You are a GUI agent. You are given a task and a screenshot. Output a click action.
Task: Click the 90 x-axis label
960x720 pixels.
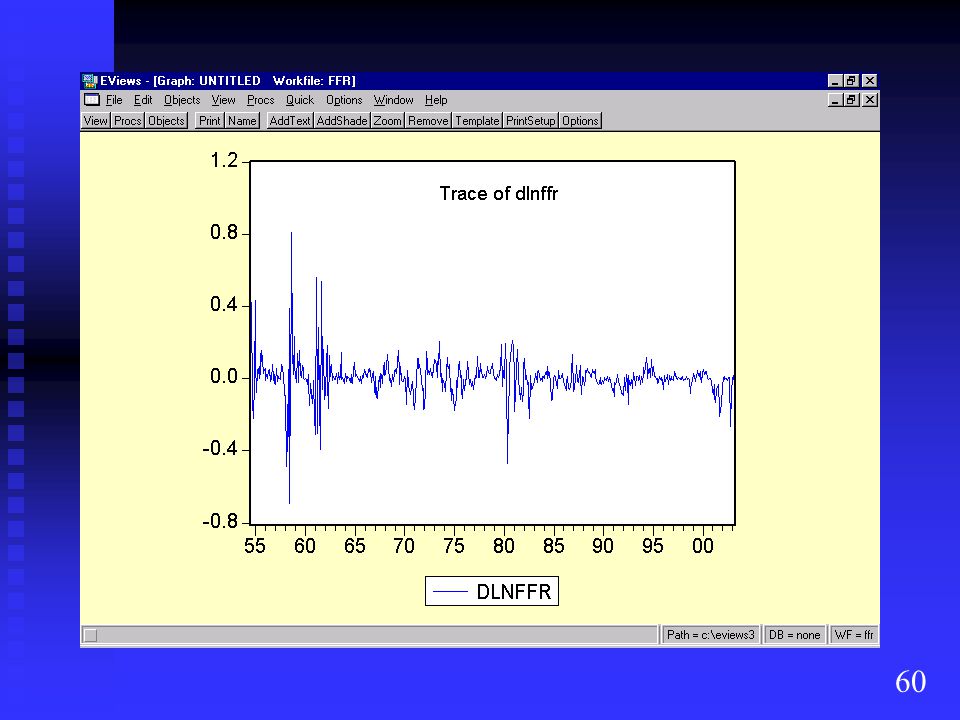pyautogui.click(x=603, y=546)
